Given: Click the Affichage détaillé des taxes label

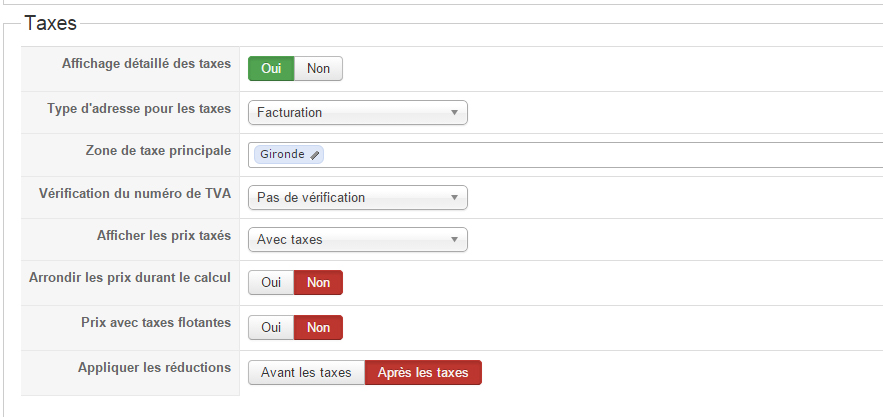Looking at the screenshot, I should tap(146, 64).
